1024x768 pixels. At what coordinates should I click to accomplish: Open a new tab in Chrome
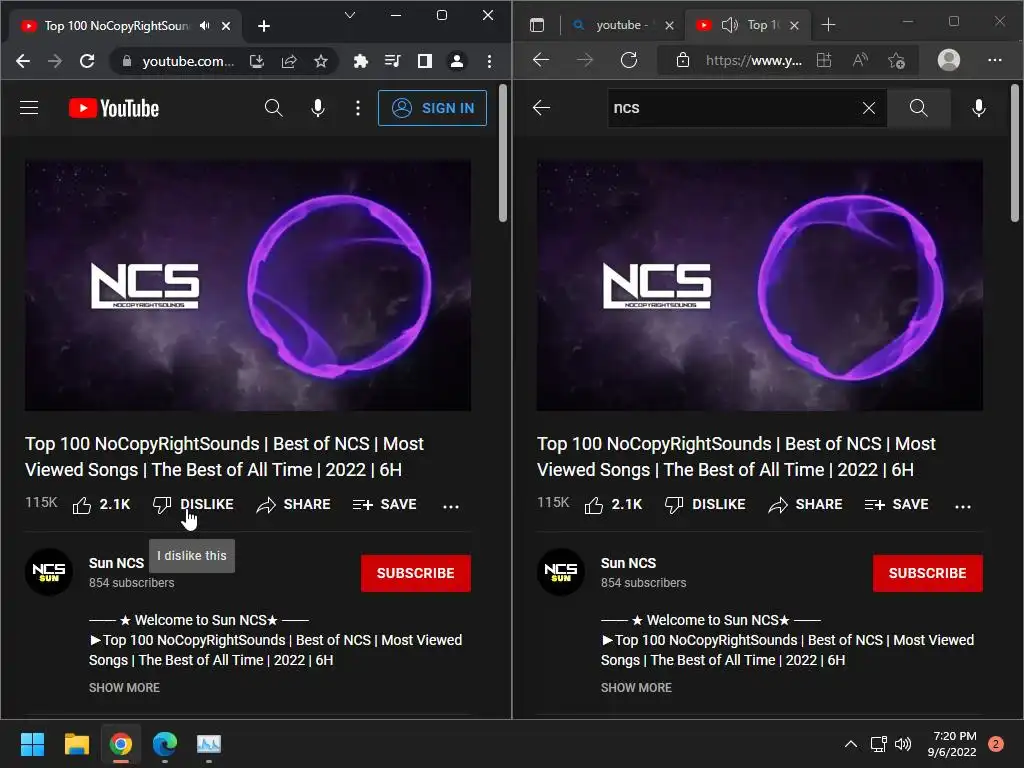264,26
